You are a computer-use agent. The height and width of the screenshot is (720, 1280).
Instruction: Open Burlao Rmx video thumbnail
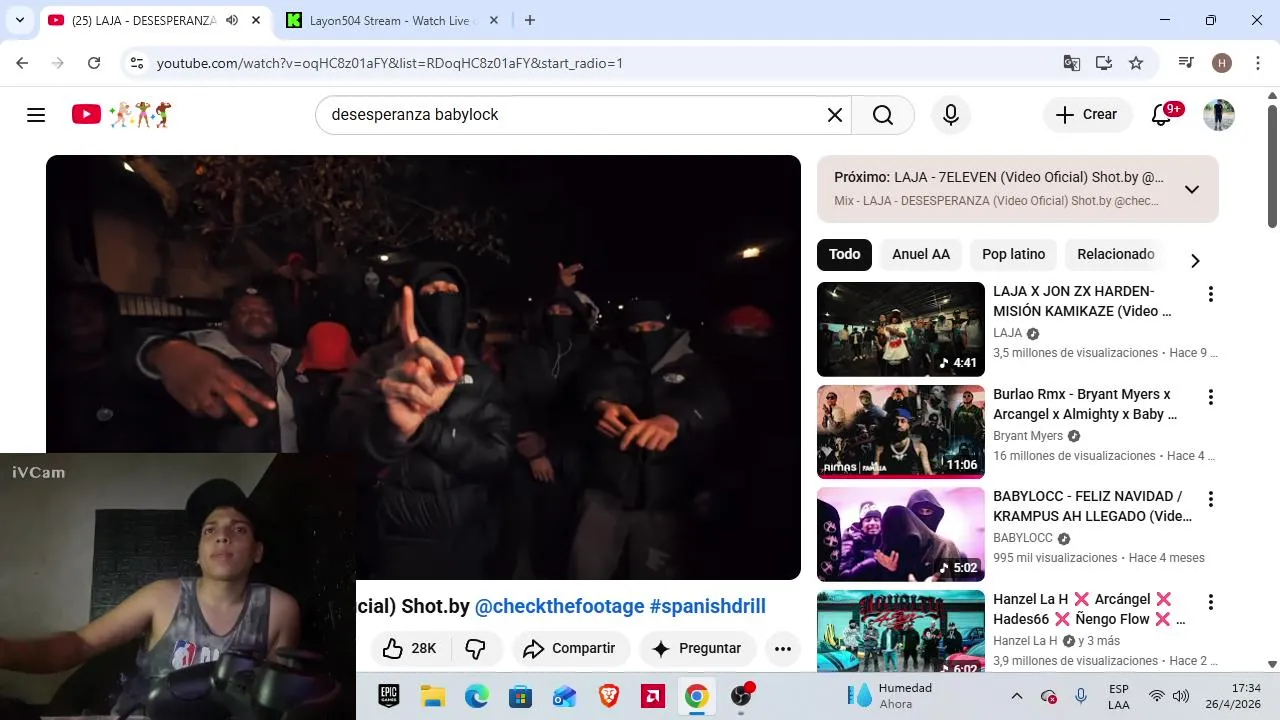coord(901,432)
